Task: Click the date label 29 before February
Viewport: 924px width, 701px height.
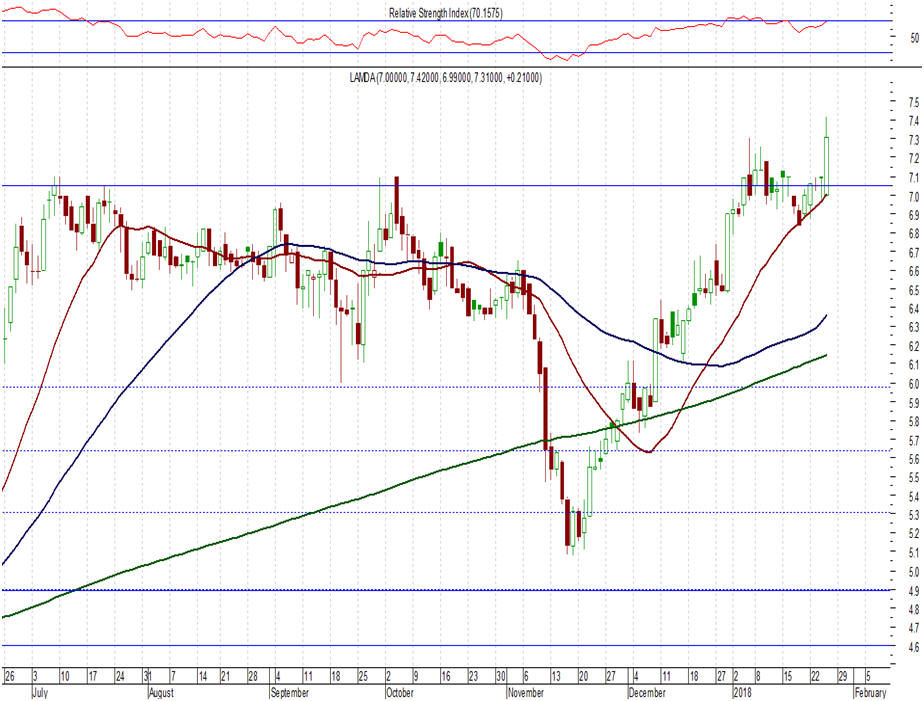Action: tap(843, 676)
